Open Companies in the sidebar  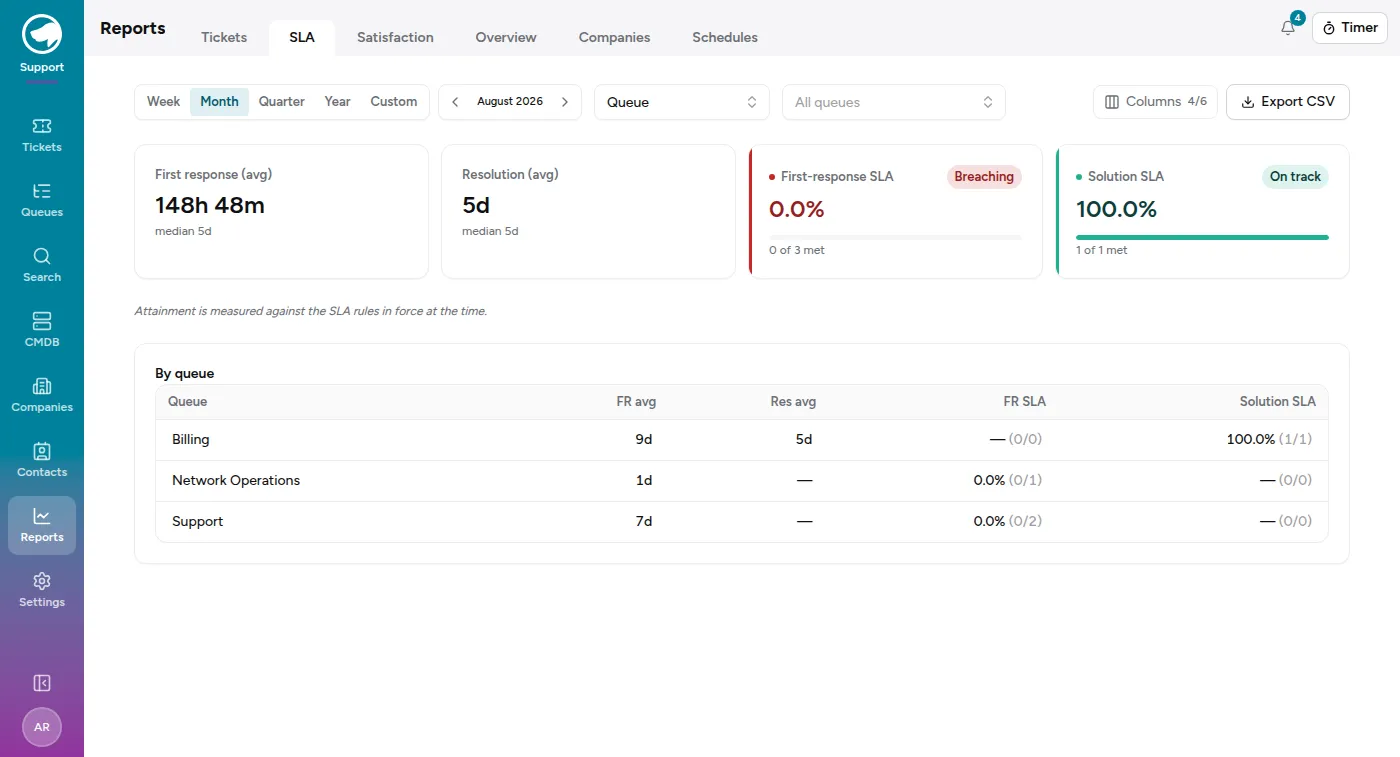(x=42, y=395)
